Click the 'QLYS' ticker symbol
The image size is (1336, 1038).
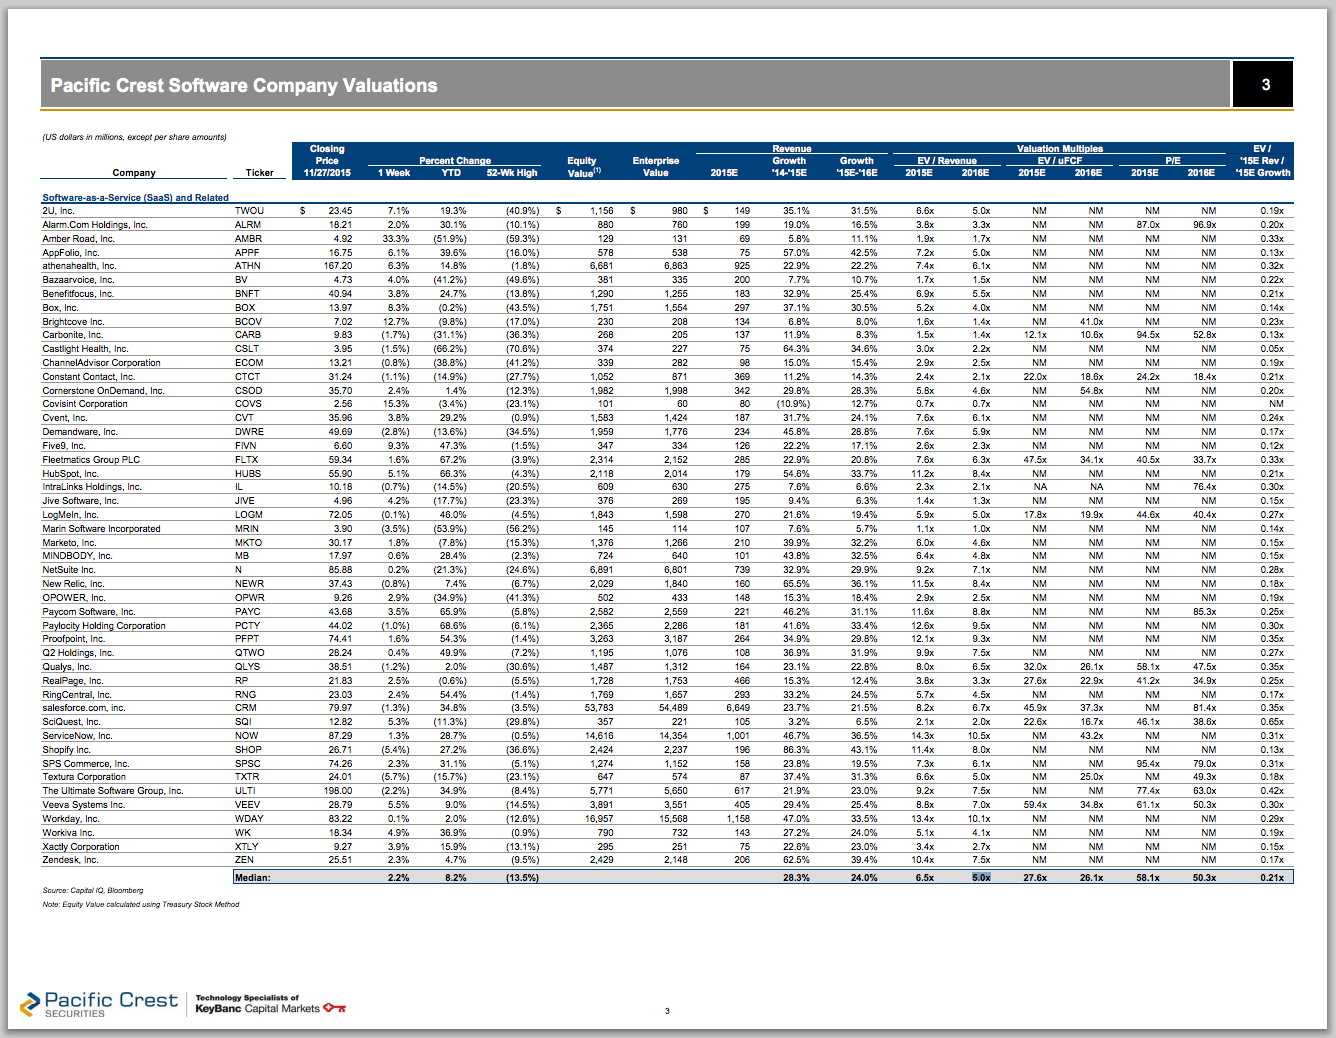click(x=247, y=667)
